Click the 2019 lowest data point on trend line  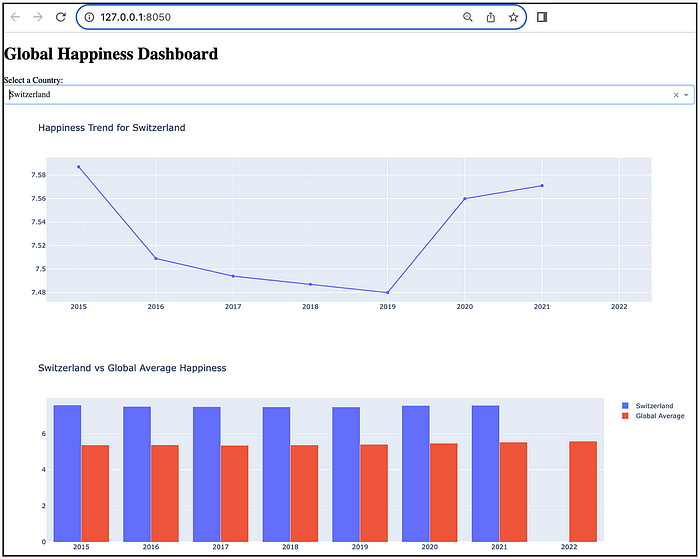pyautogui.click(x=388, y=292)
